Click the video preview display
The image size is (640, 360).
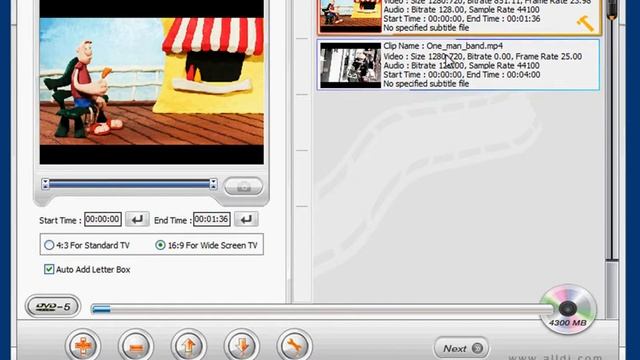coord(151,82)
